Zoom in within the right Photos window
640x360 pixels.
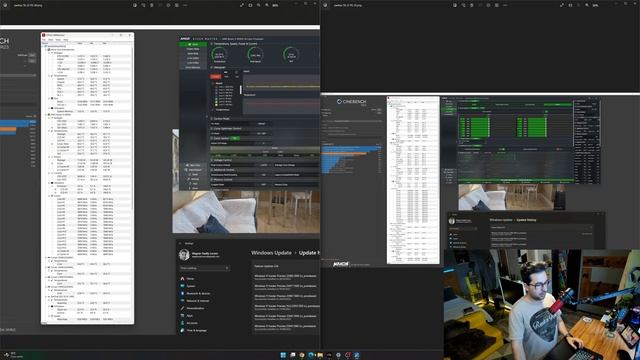[x=587, y=5]
